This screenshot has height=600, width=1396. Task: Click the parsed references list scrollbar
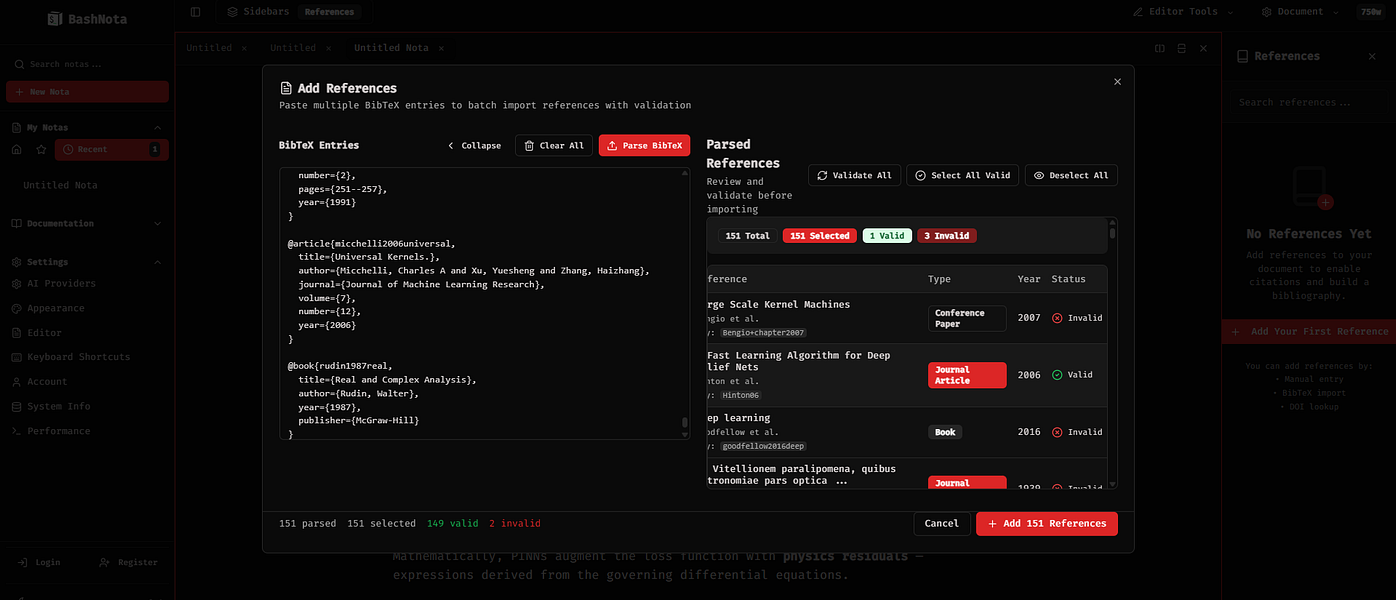[1112, 234]
